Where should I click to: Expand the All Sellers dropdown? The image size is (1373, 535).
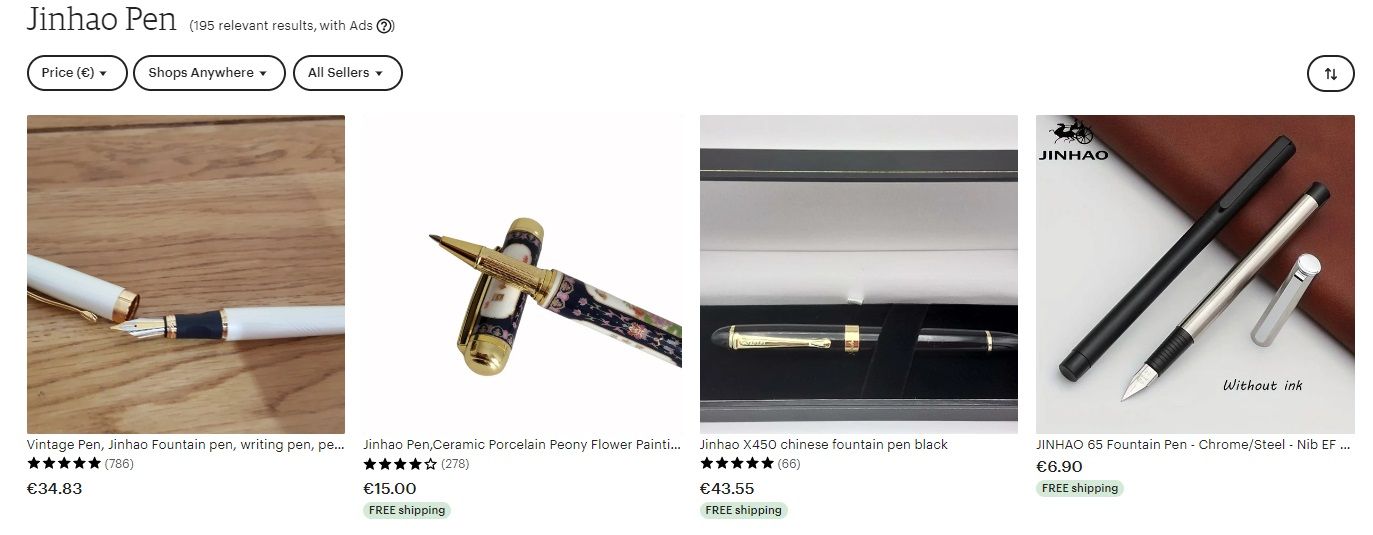click(347, 73)
